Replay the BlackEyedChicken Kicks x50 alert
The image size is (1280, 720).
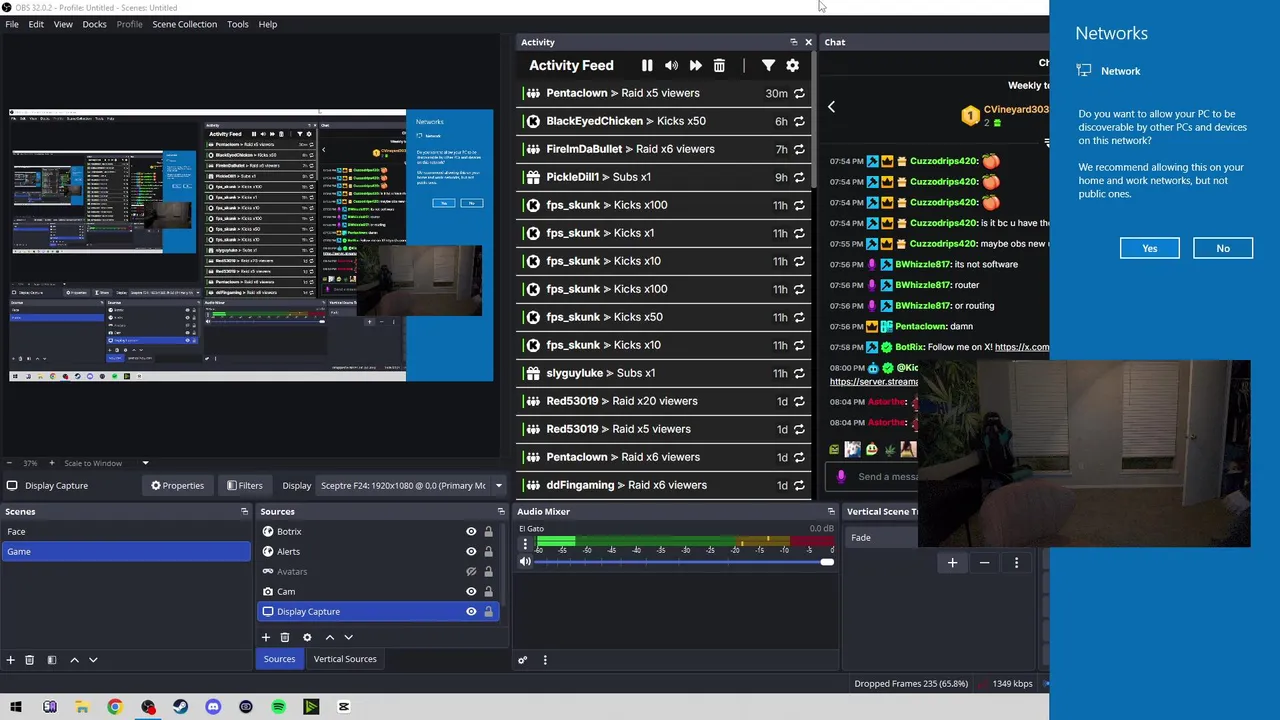pos(799,121)
